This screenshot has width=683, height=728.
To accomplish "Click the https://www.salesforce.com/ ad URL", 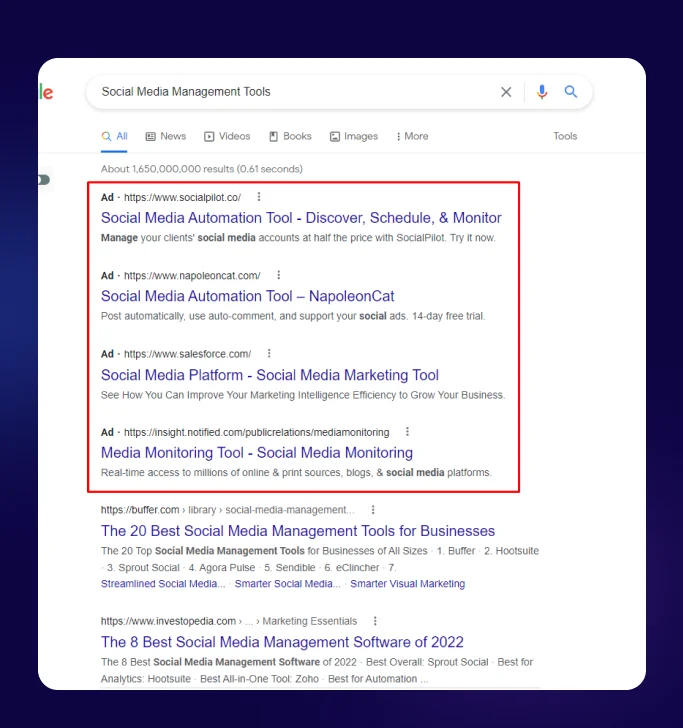I will coord(188,354).
